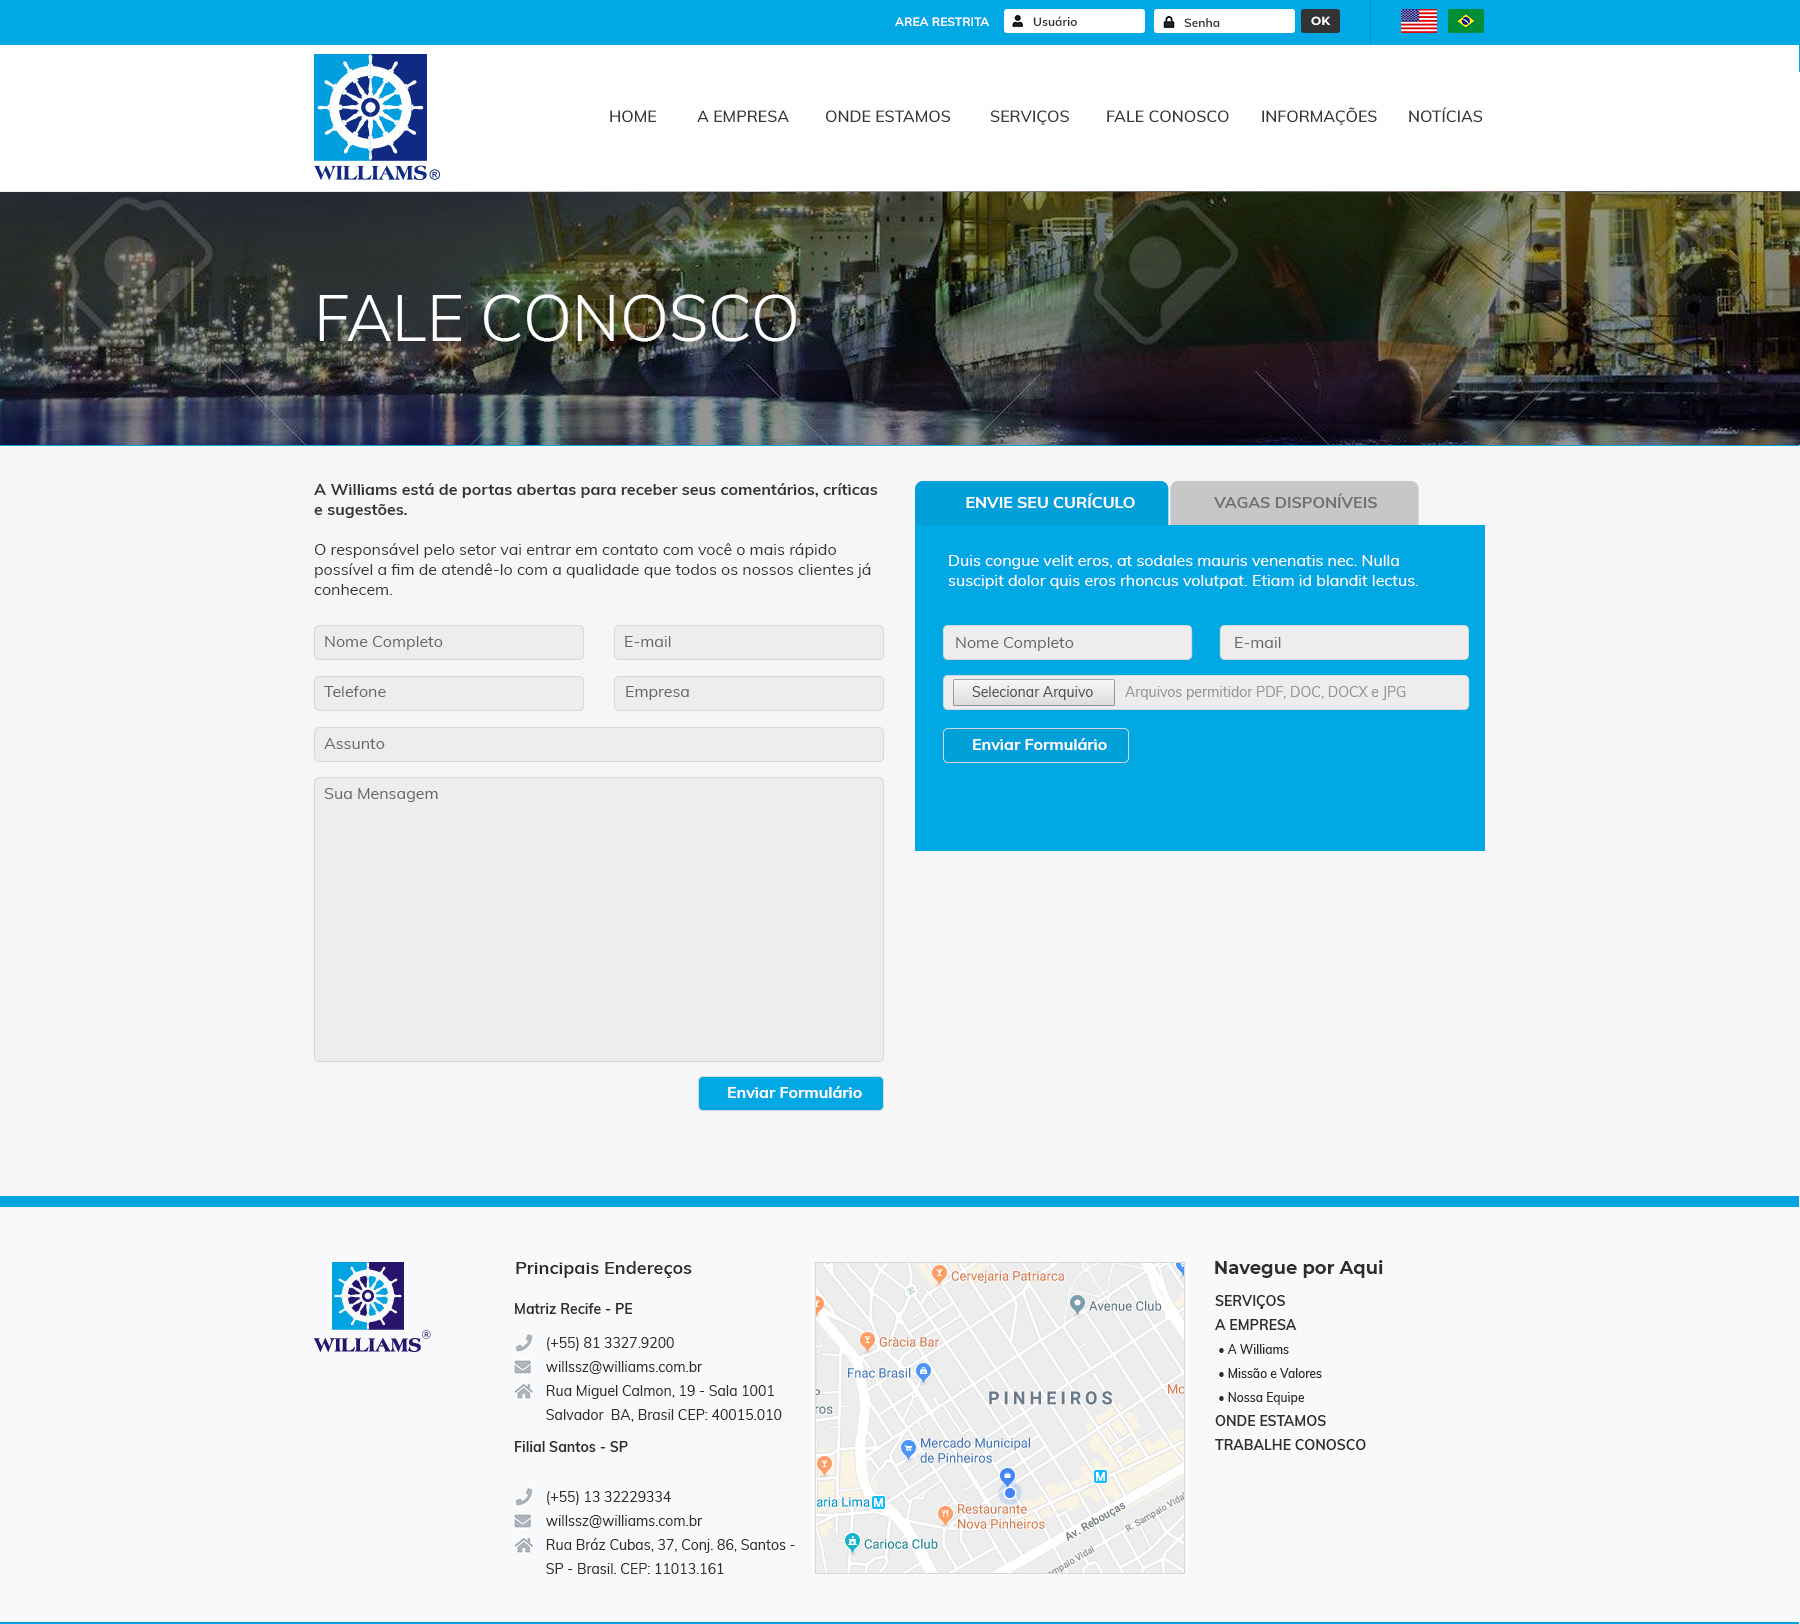1800x1624 pixels.
Task: Select the Brazilian flag language icon
Action: [1465, 21]
